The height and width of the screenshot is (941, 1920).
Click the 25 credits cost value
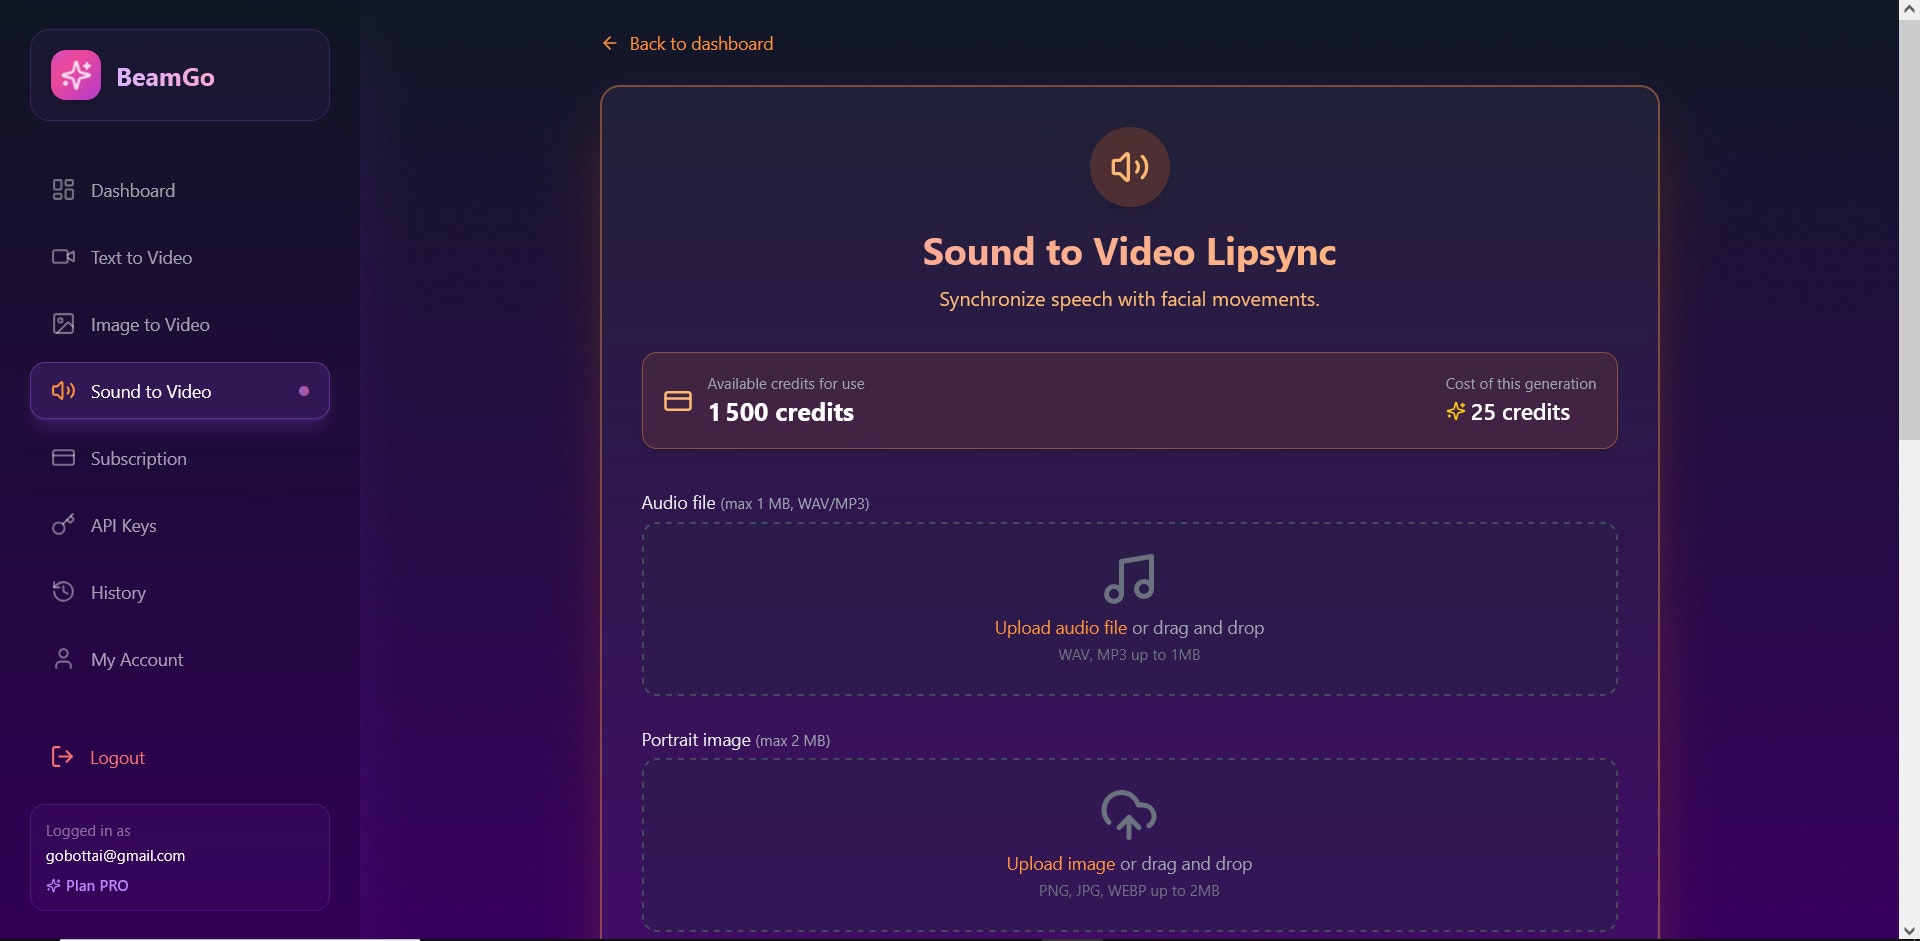pos(1520,412)
